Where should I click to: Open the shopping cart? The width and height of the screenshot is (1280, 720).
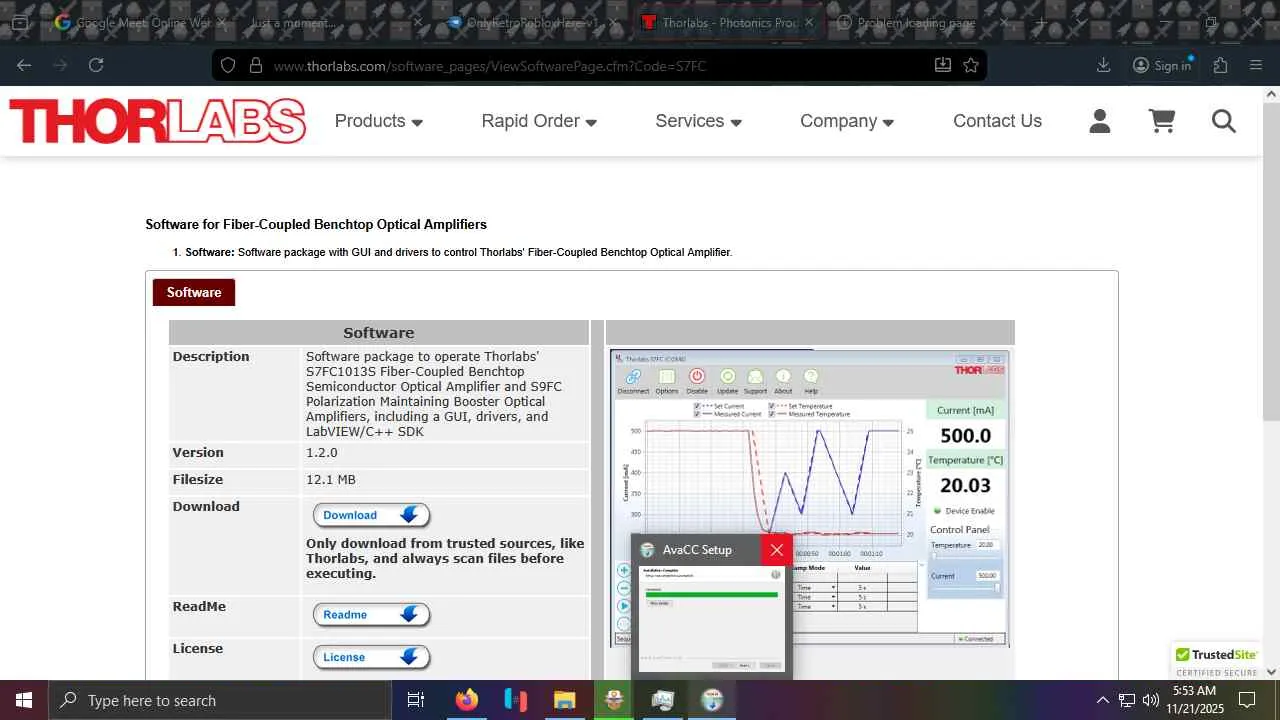coord(1162,121)
